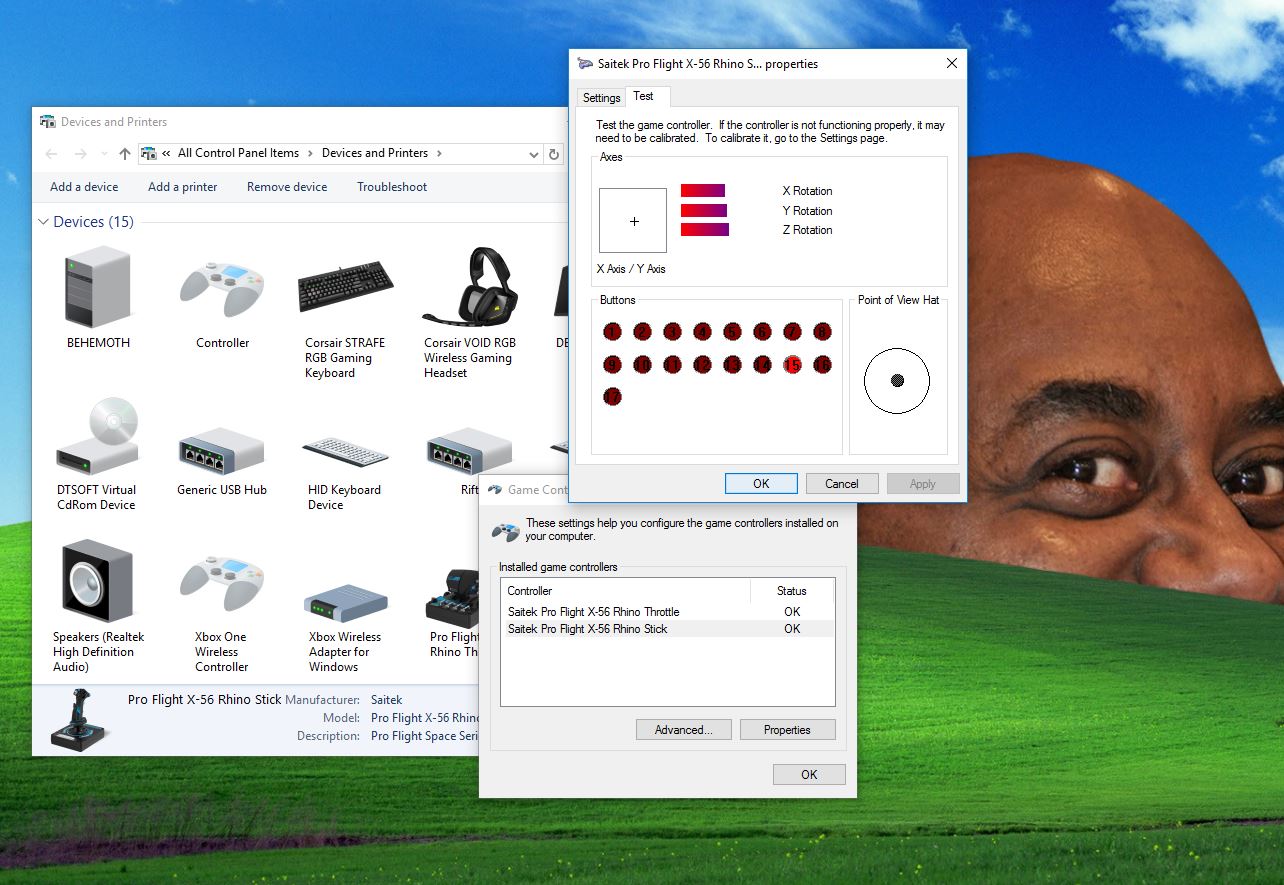Click test button 8 indicator

tap(822, 332)
